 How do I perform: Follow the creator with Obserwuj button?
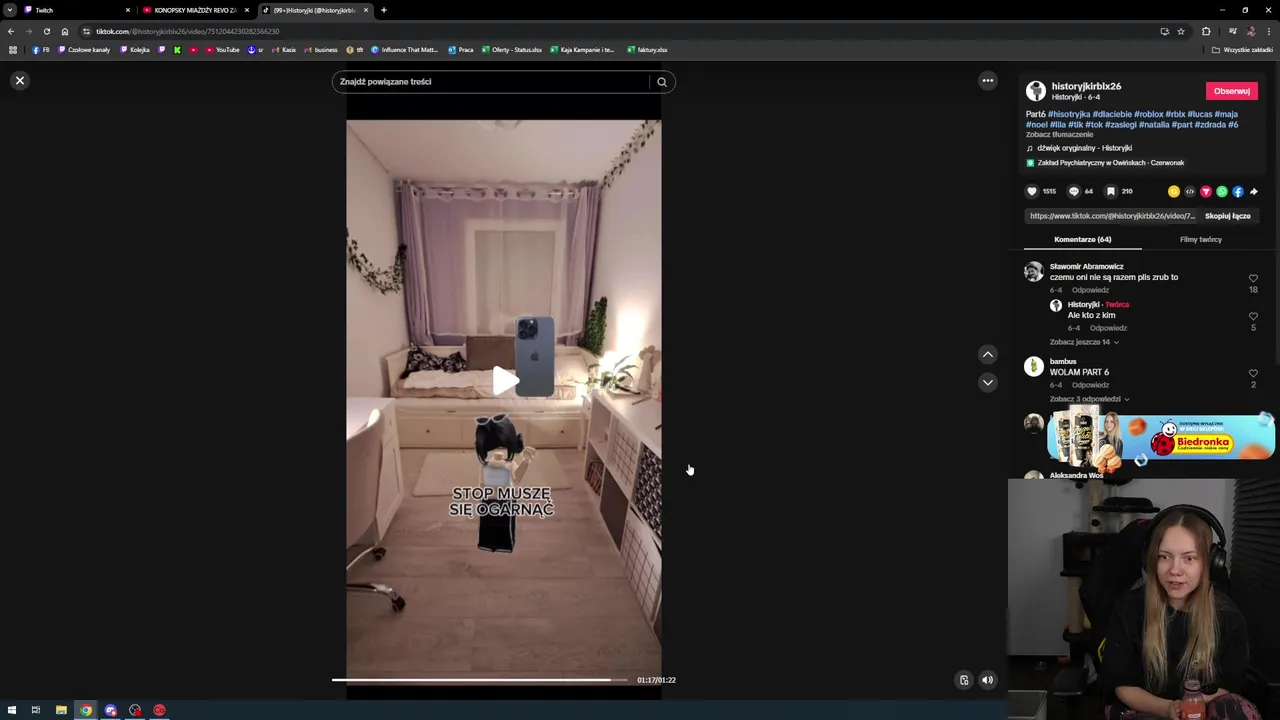click(x=1231, y=91)
